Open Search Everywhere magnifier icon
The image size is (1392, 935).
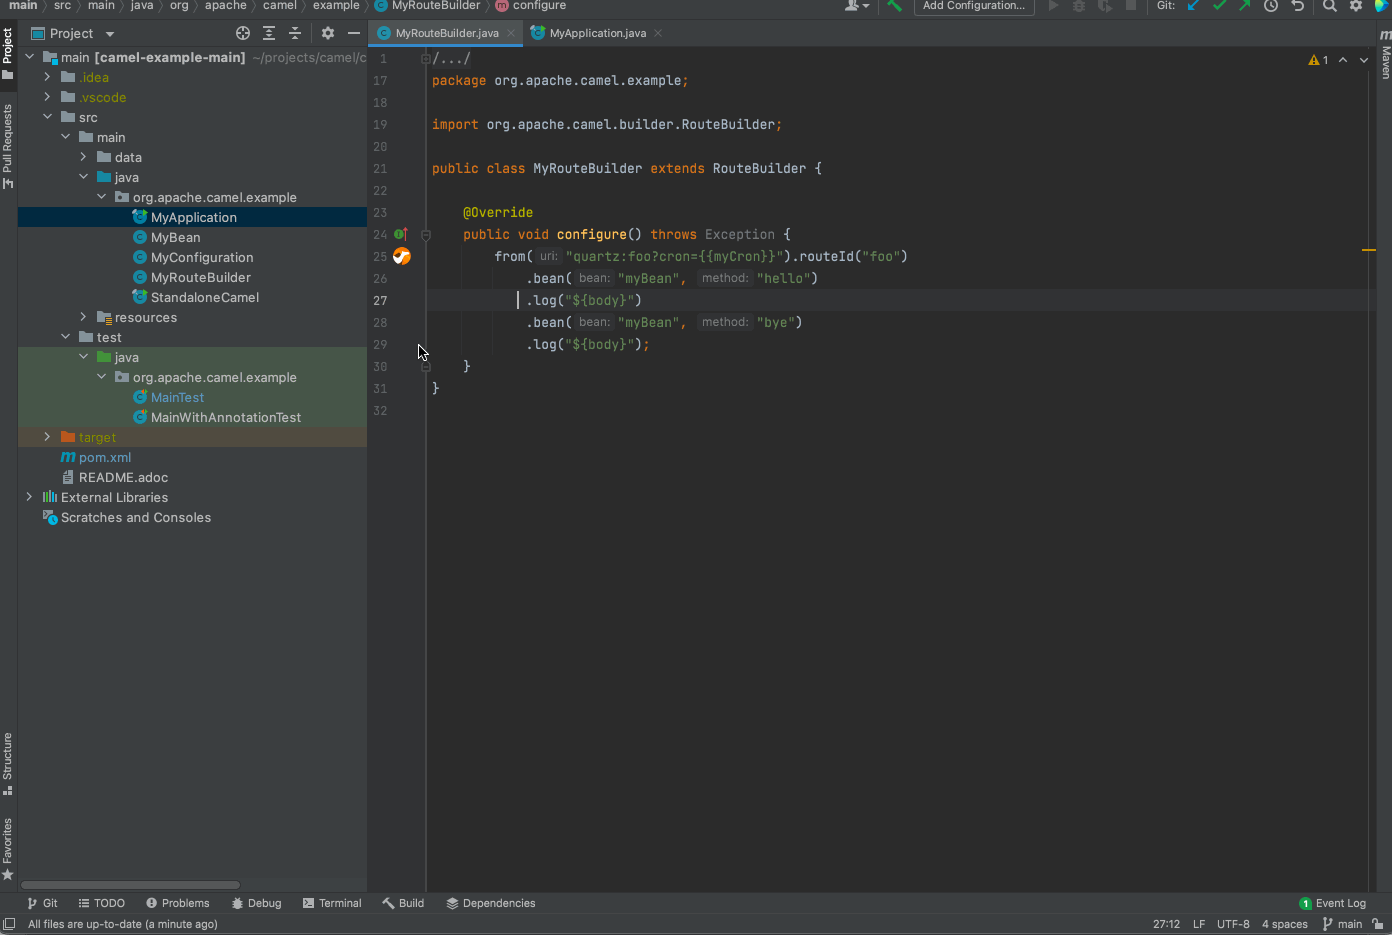pyautogui.click(x=1330, y=6)
